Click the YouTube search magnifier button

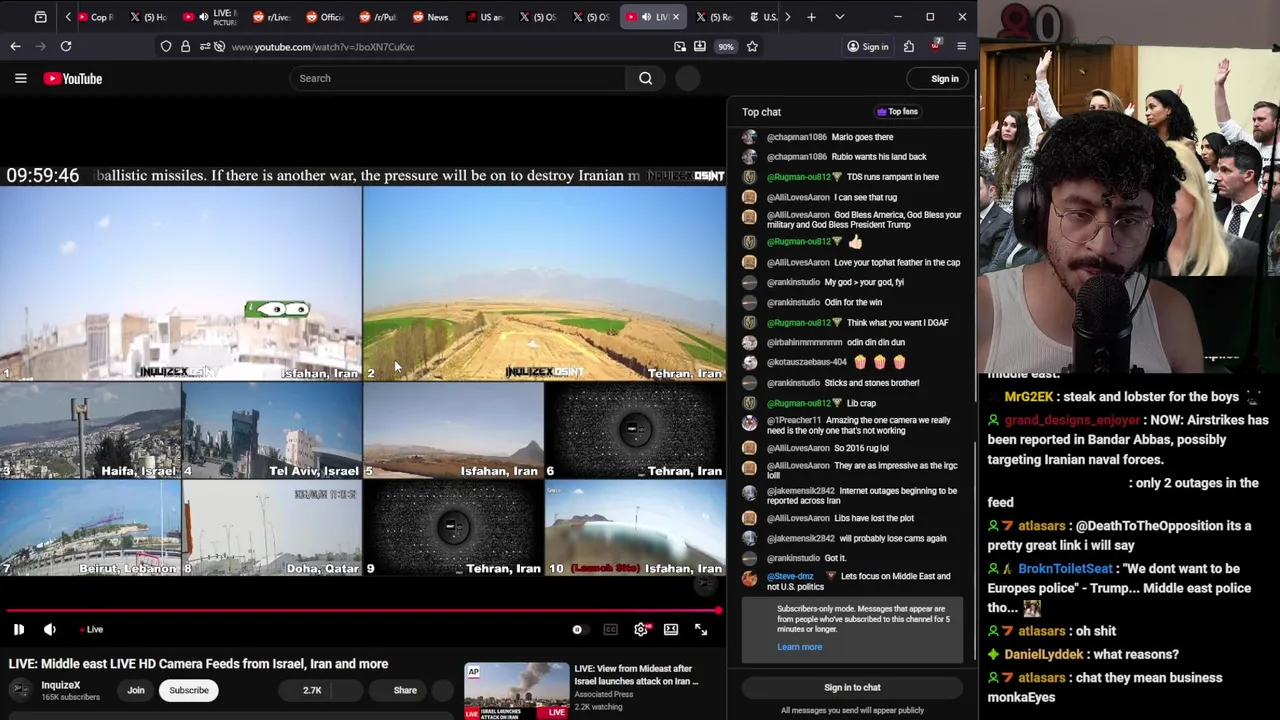[x=646, y=78]
